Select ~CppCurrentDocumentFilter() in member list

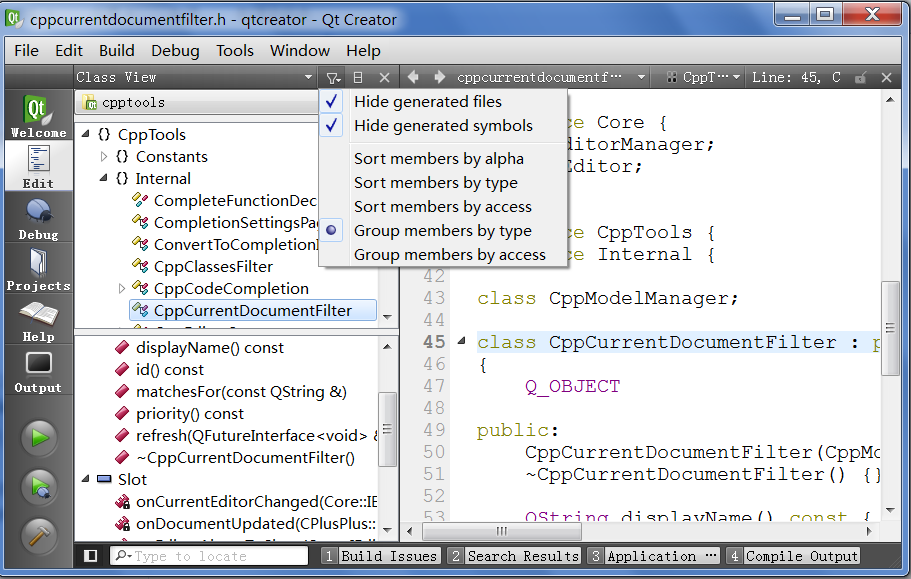pyautogui.click(x=245, y=458)
